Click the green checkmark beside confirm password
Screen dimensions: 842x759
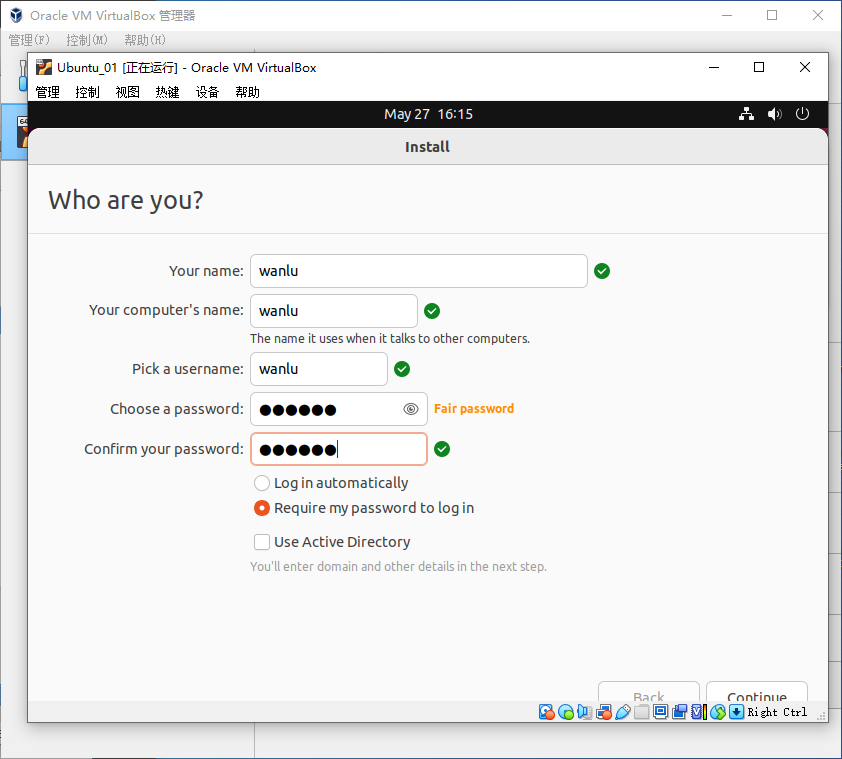pyautogui.click(x=442, y=449)
